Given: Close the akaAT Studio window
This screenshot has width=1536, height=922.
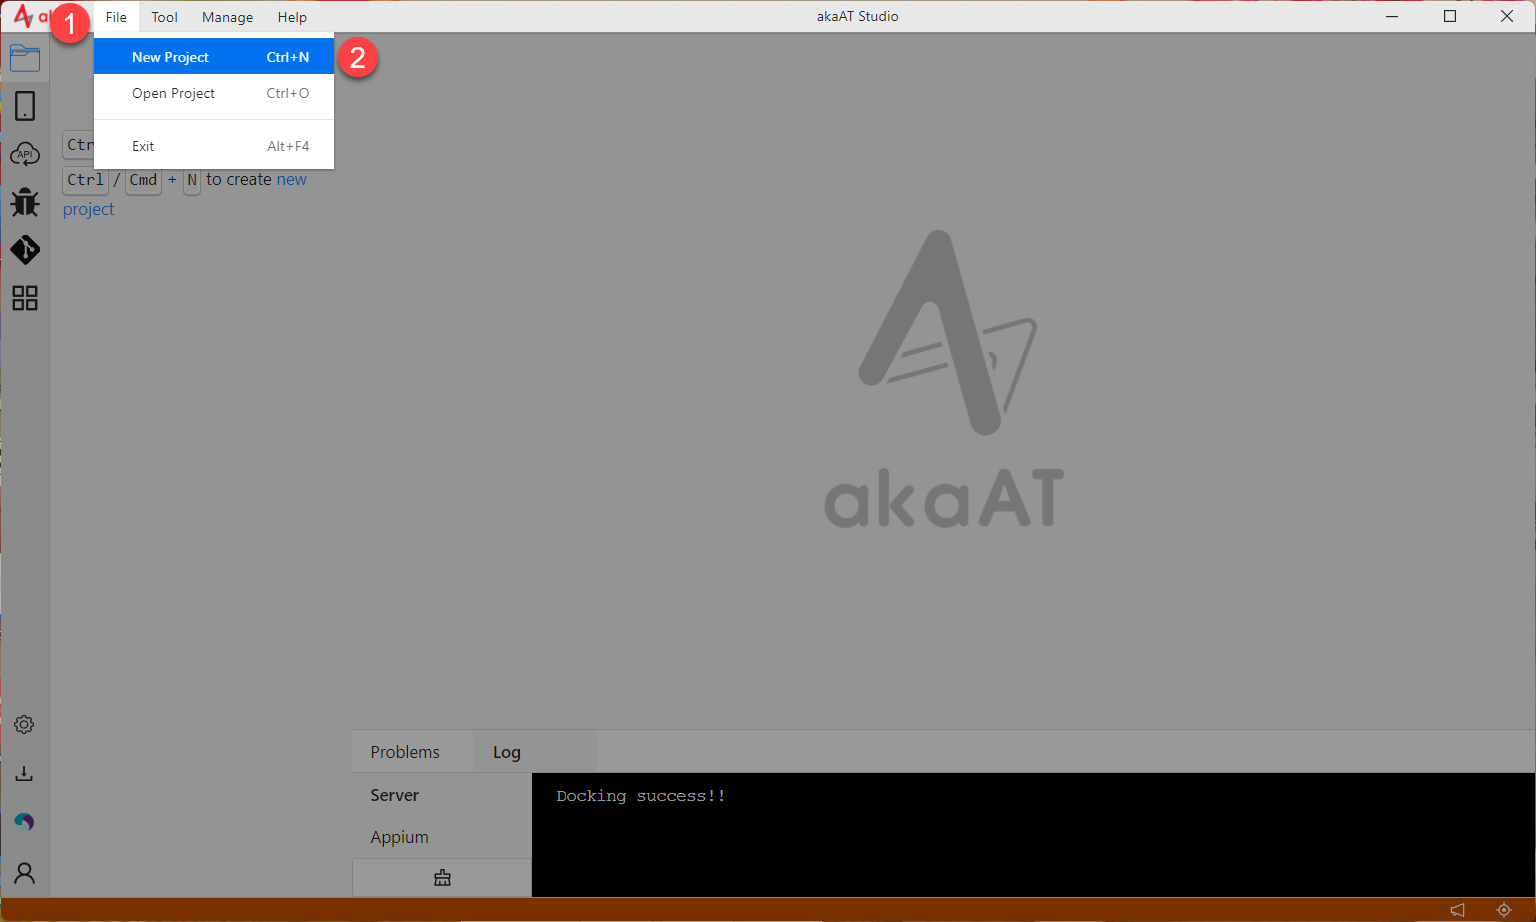Looking at the screenshot, I should pos(1507,16).
